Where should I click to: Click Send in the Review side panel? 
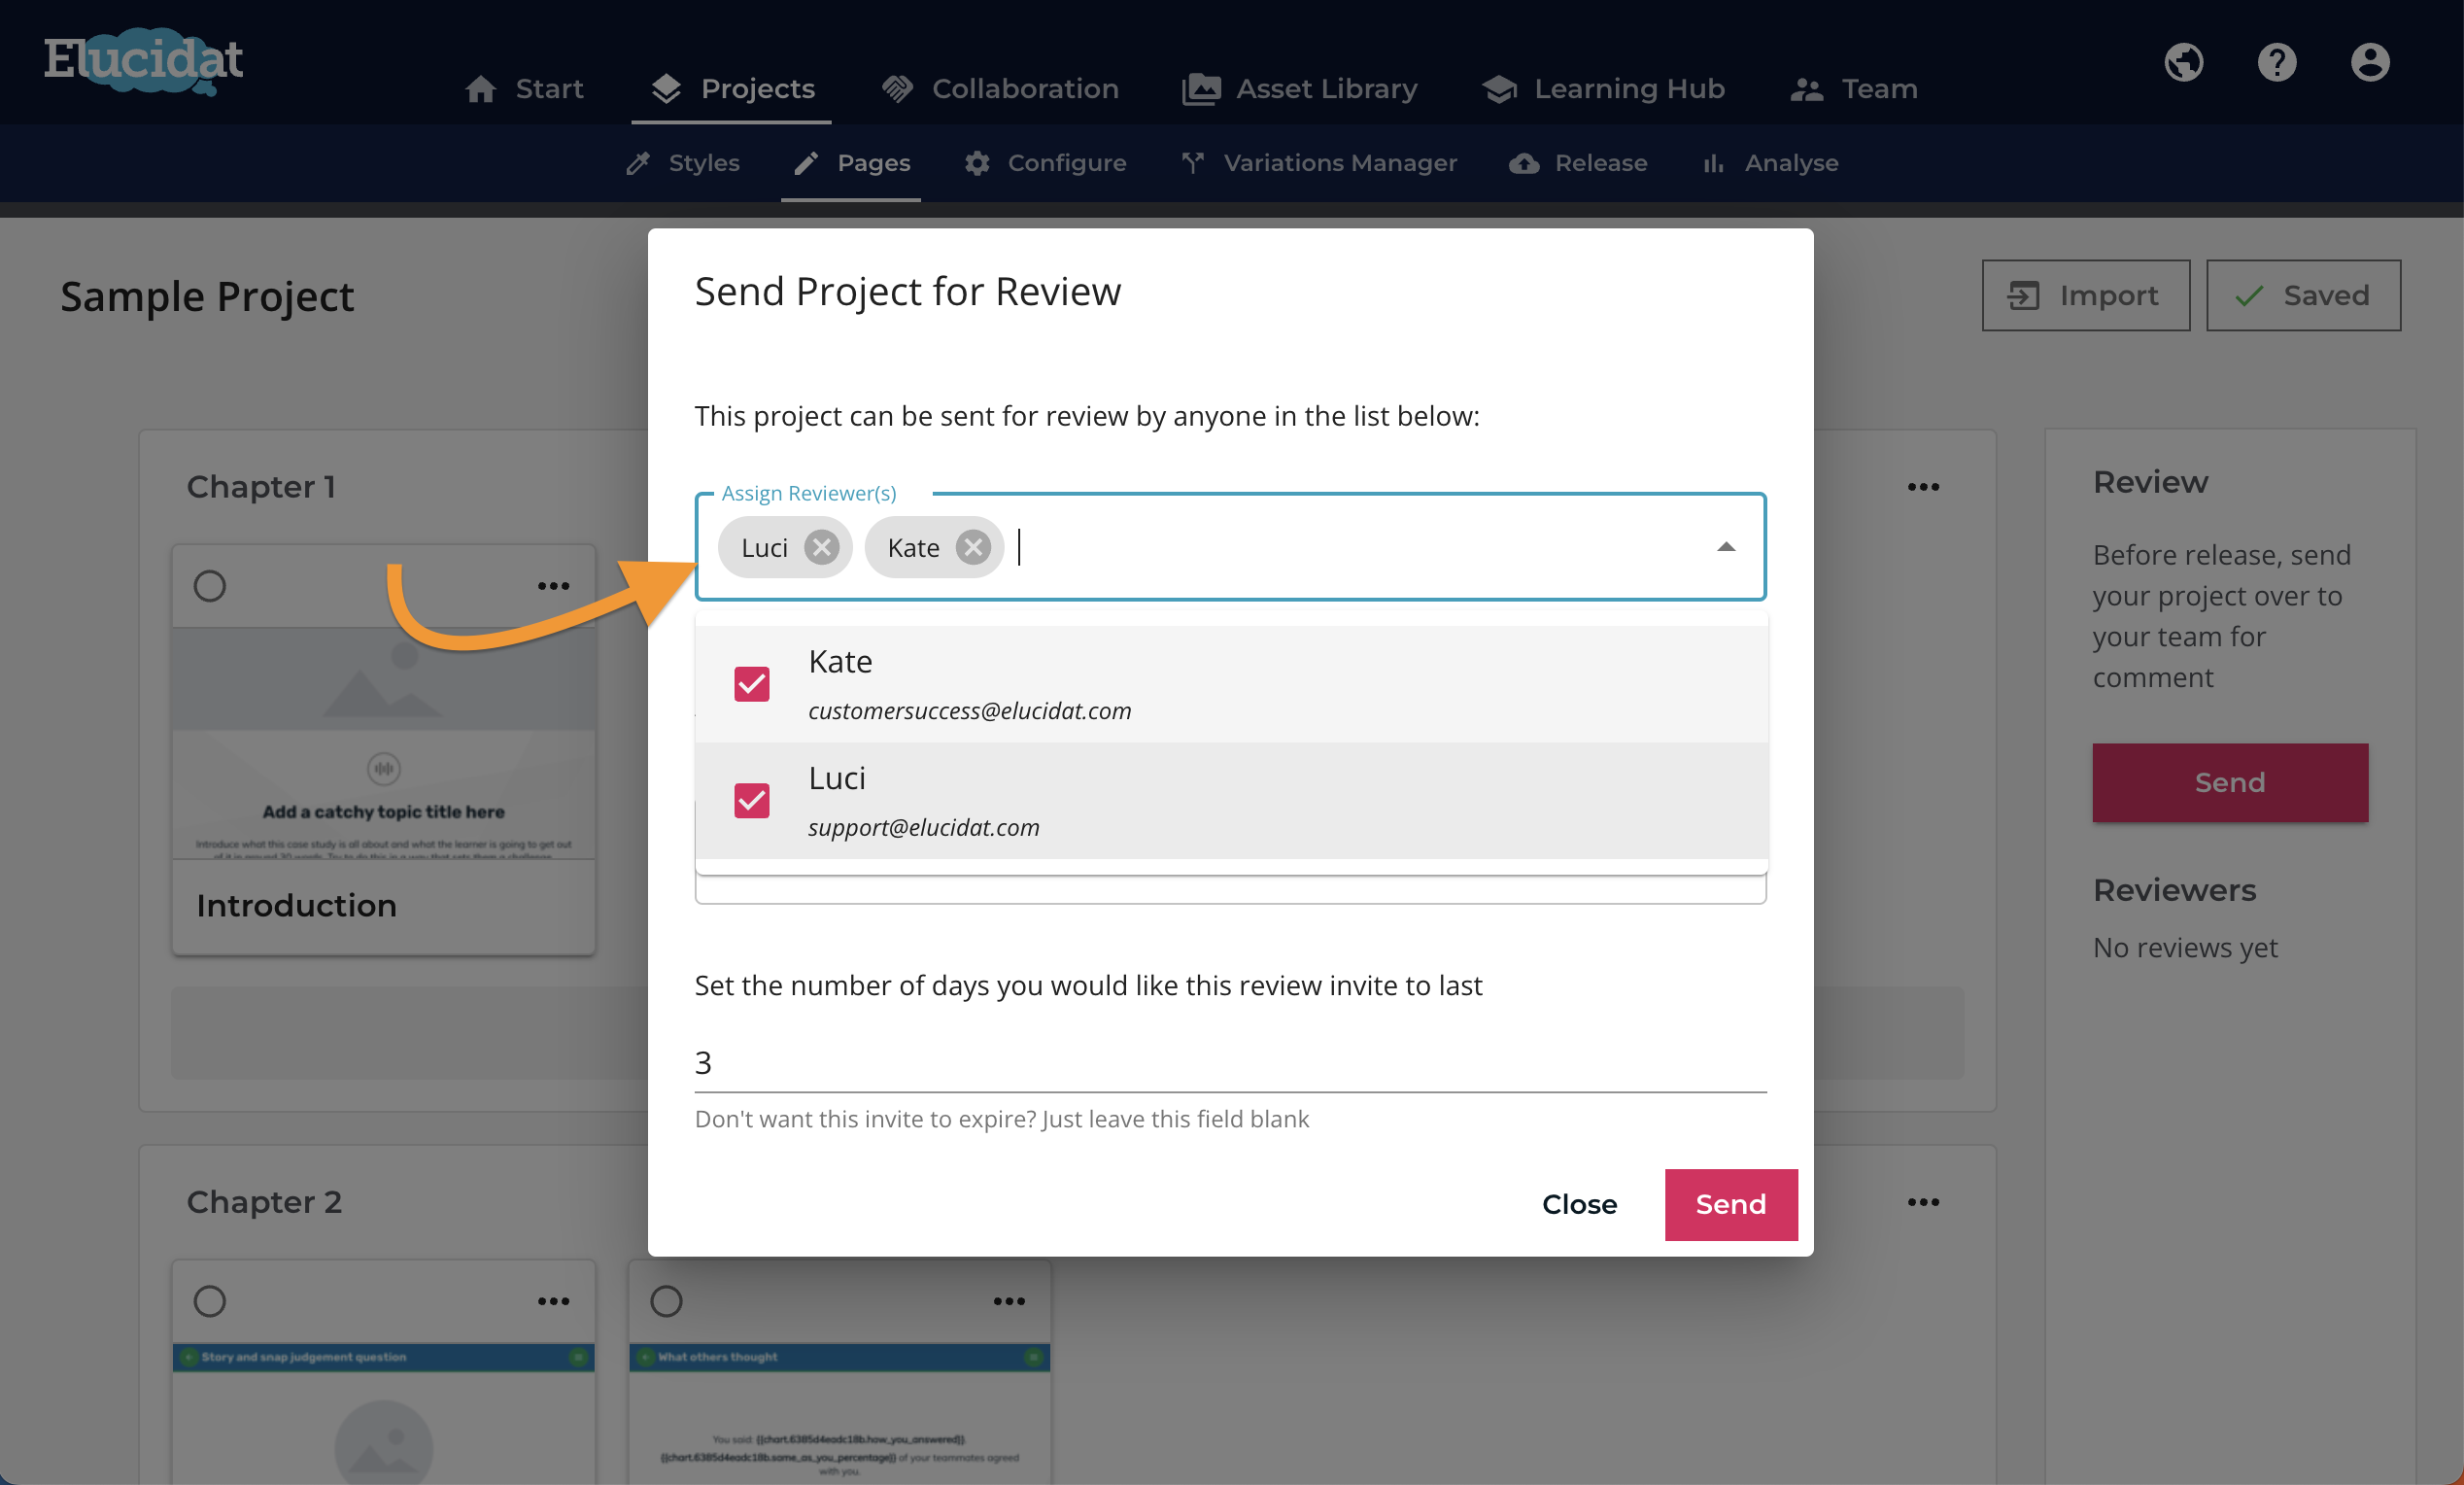2230,782
